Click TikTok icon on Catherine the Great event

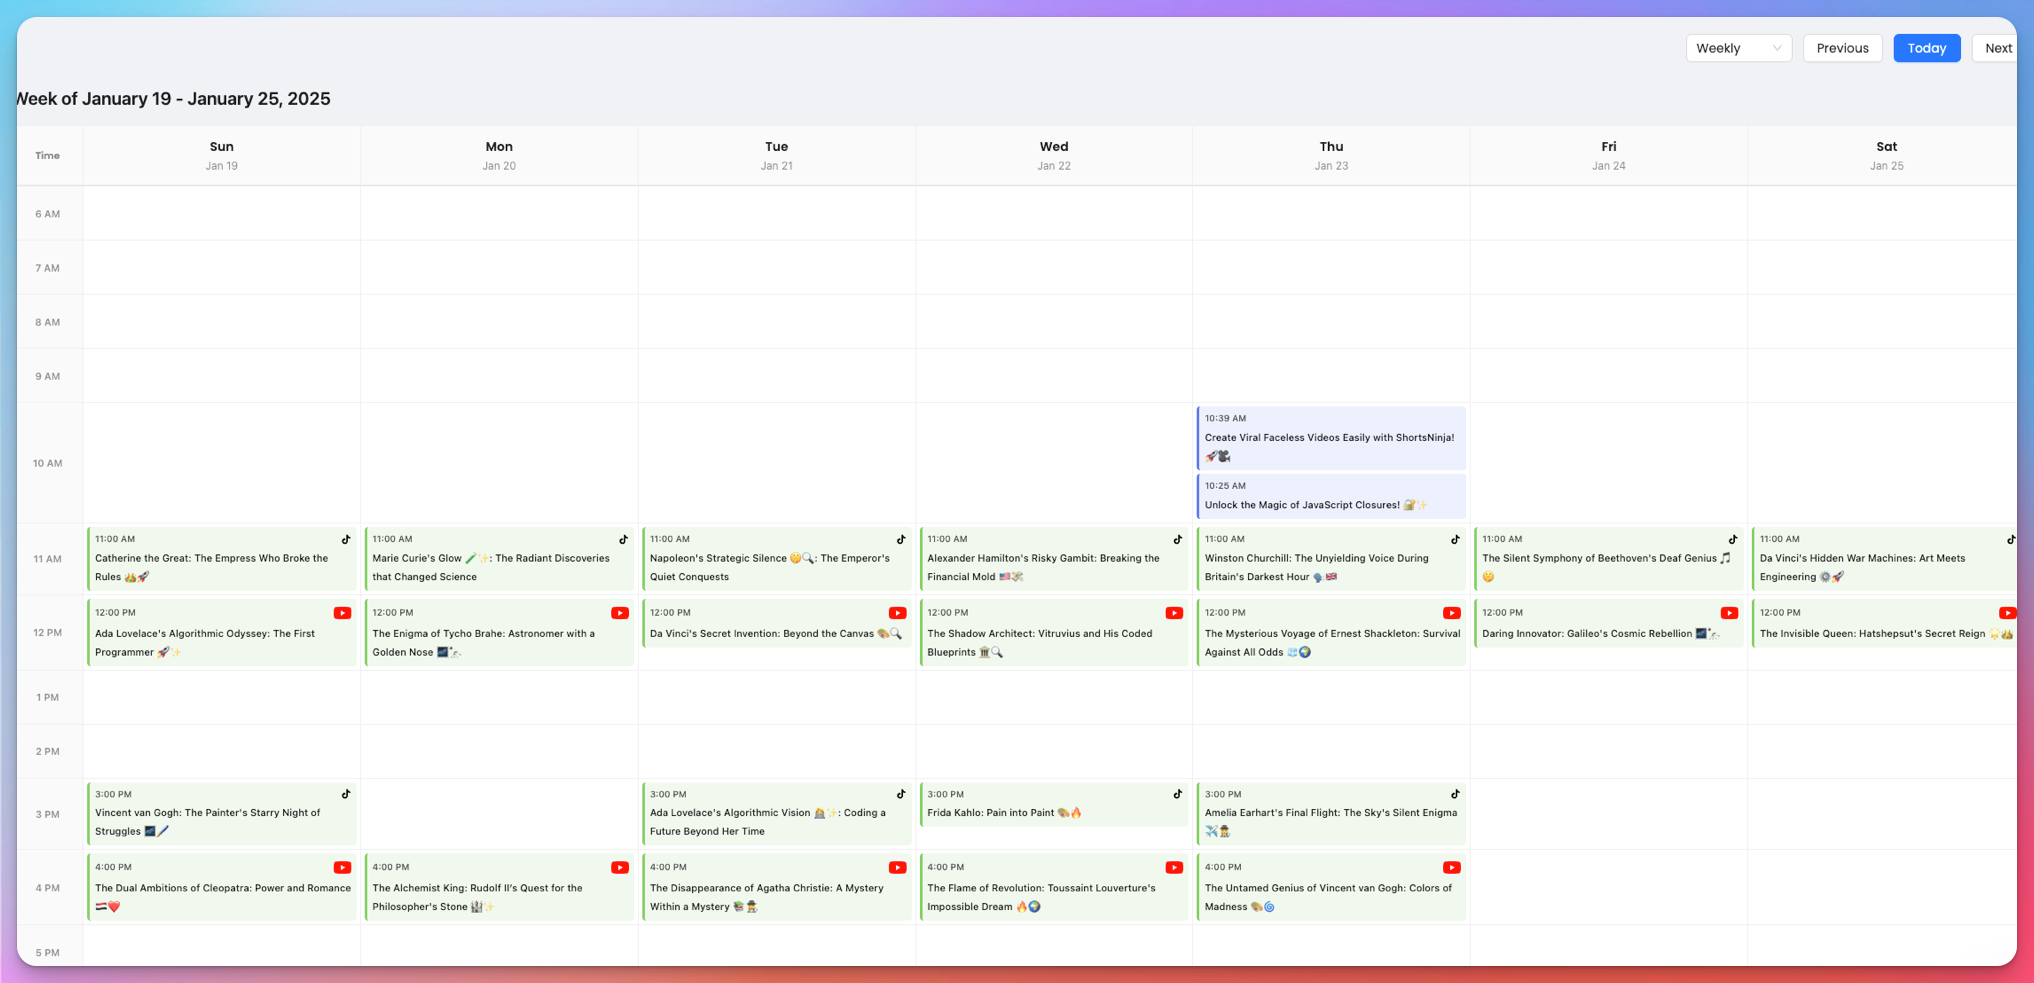[x=346, y=539]
